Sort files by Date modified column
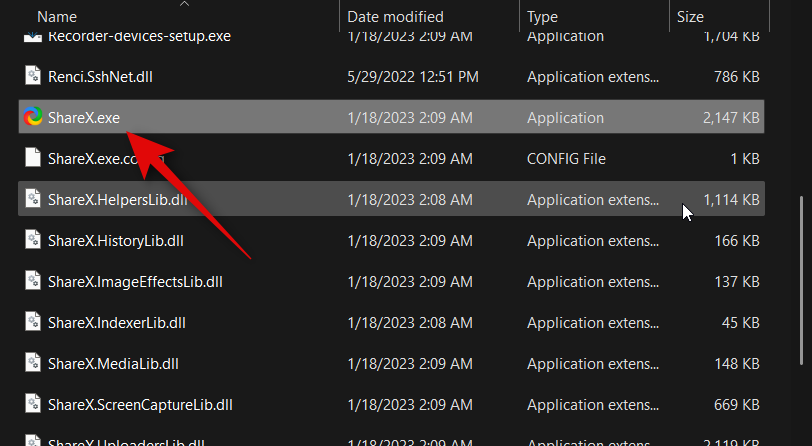The image size is (812, 446). click(396, 16)
